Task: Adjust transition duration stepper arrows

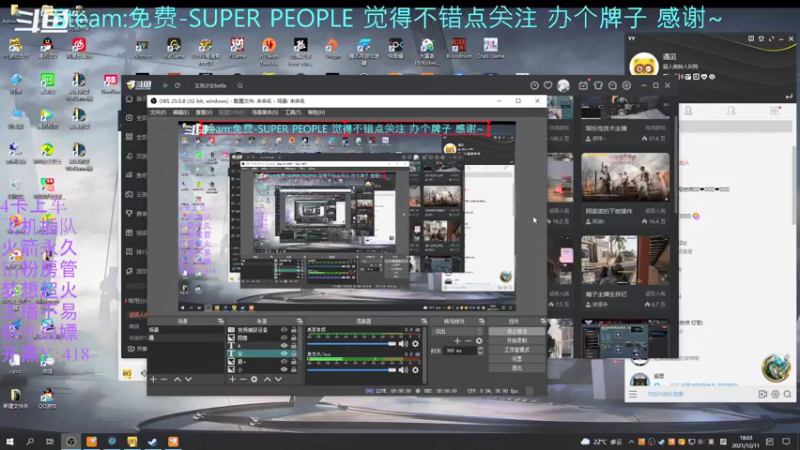Action: [x=480, y=351]
